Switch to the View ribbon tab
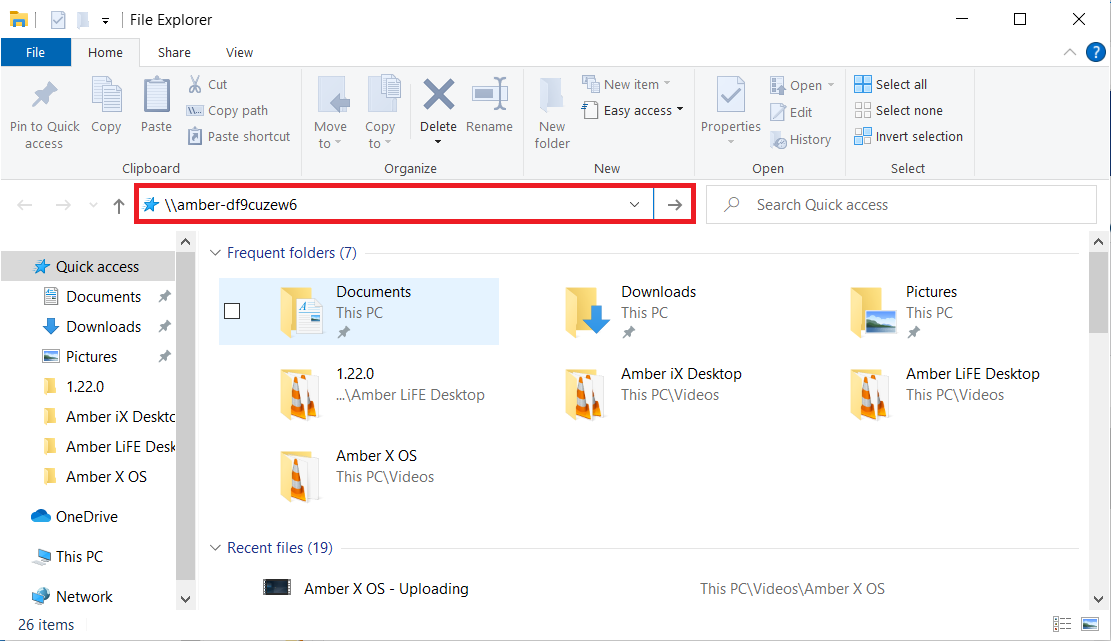 [x=239, y=52]
